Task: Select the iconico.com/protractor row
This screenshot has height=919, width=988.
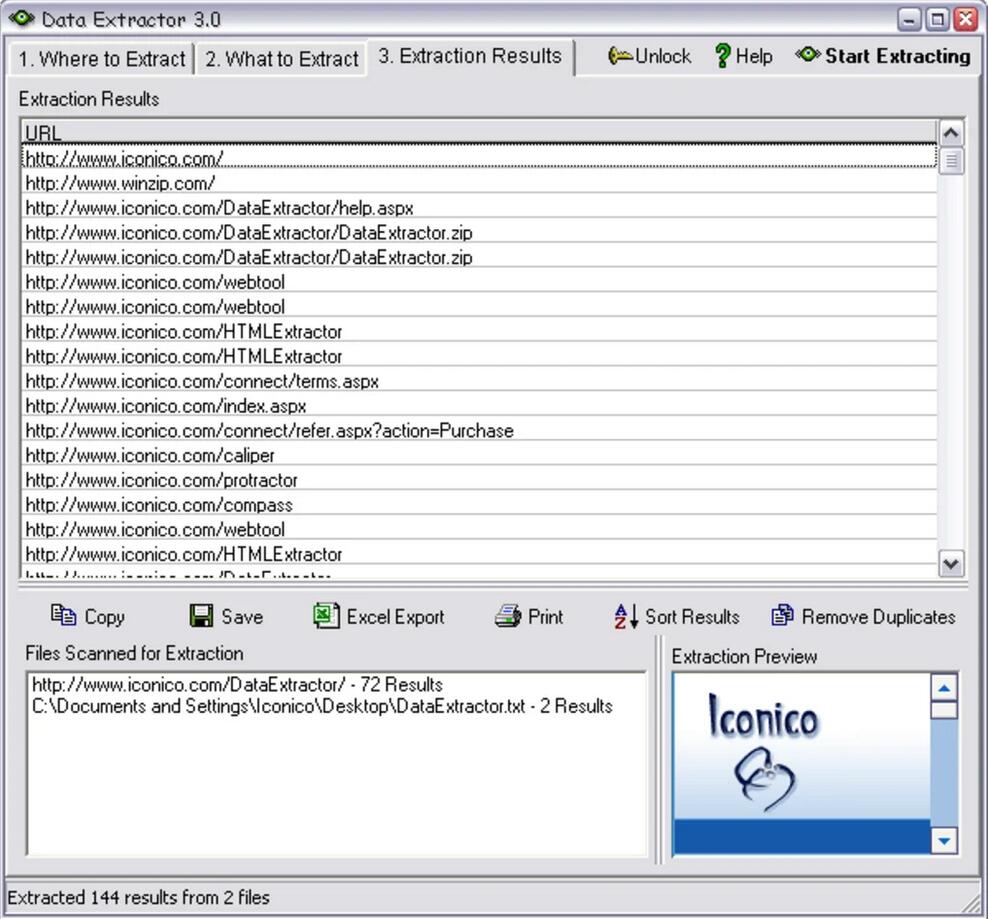Action: click(x=479, y=480)
